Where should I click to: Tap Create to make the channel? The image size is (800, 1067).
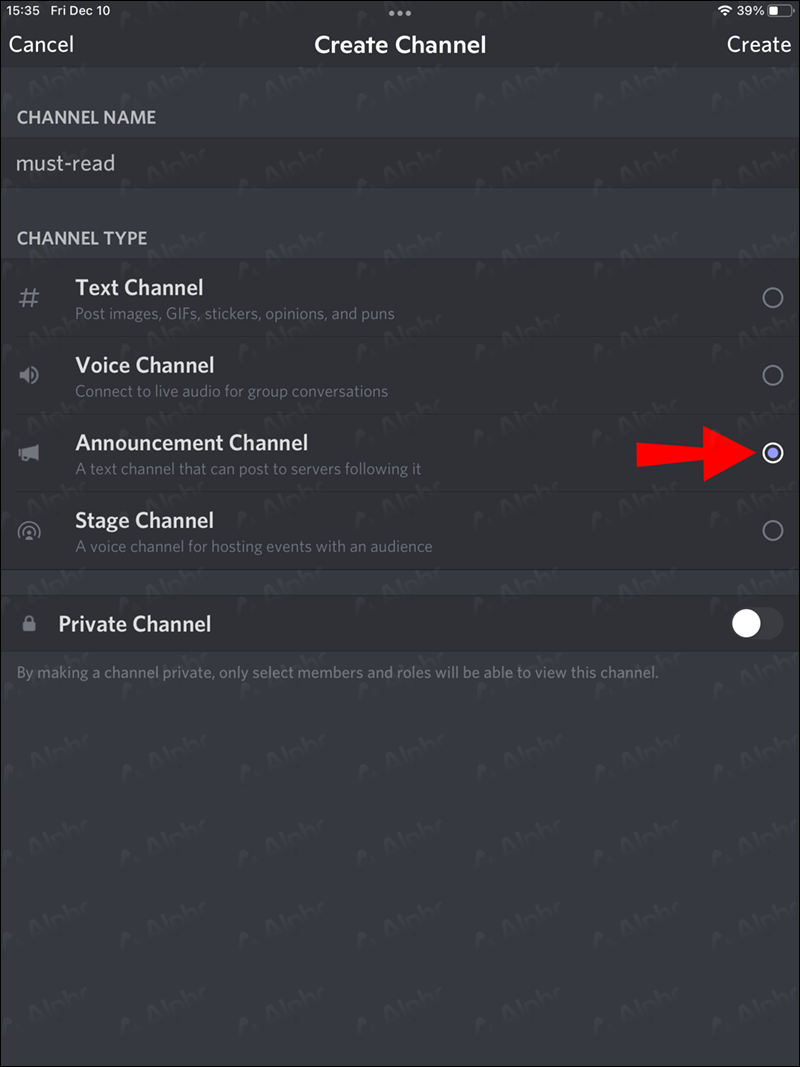point(759,45)
